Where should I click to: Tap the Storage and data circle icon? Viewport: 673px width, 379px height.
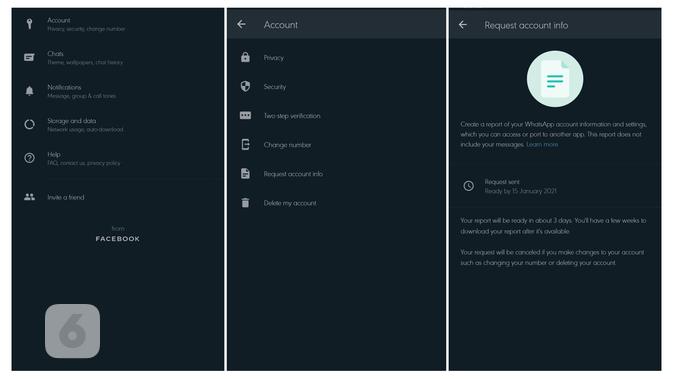(x=29, y=124)
